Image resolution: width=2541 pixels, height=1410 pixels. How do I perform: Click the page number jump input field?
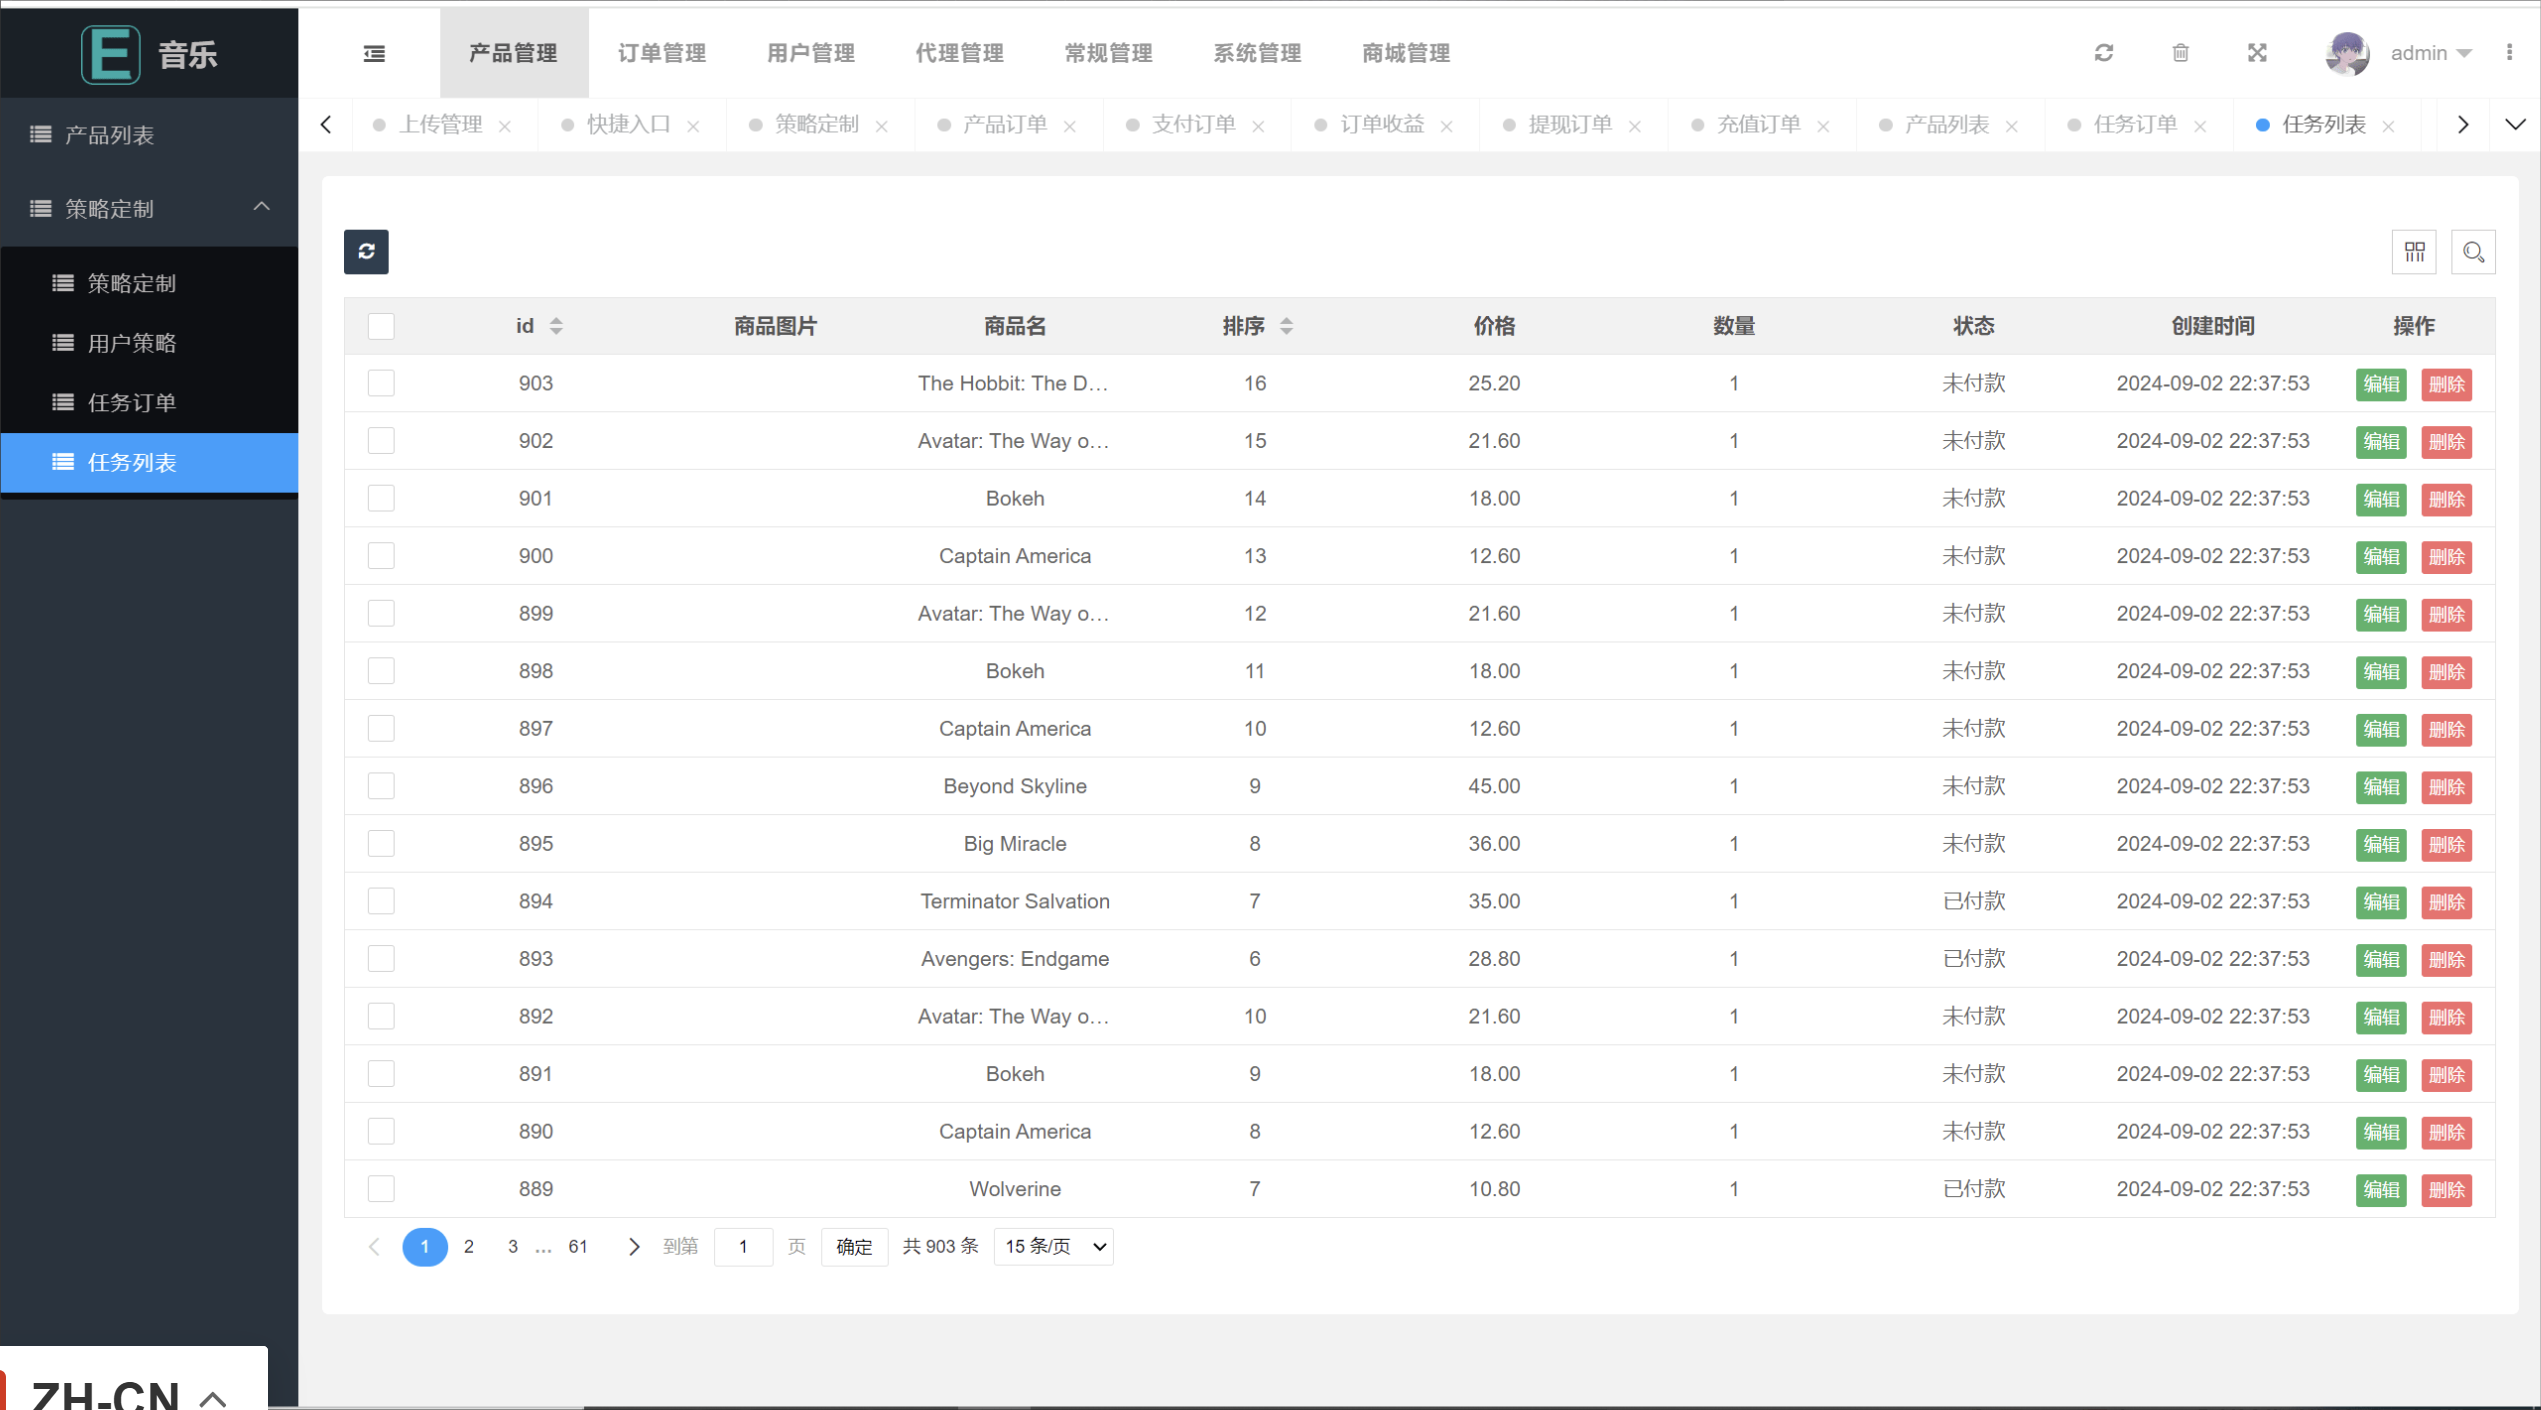point(743,1246)
